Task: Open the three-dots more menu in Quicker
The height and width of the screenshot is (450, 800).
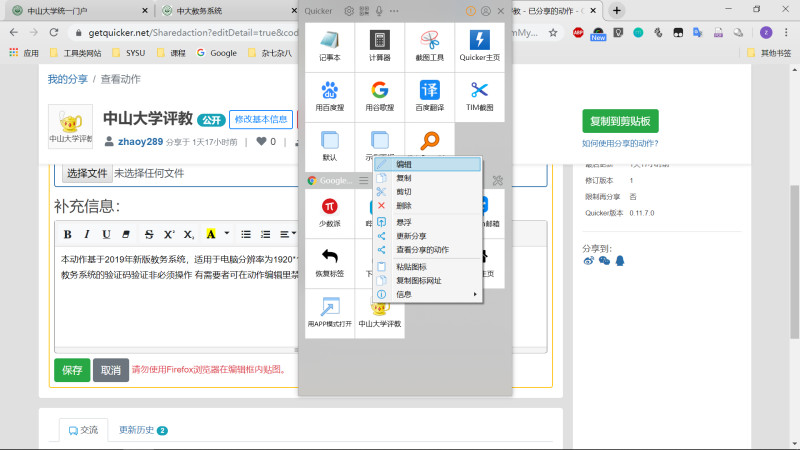Action: coord(394,11)
